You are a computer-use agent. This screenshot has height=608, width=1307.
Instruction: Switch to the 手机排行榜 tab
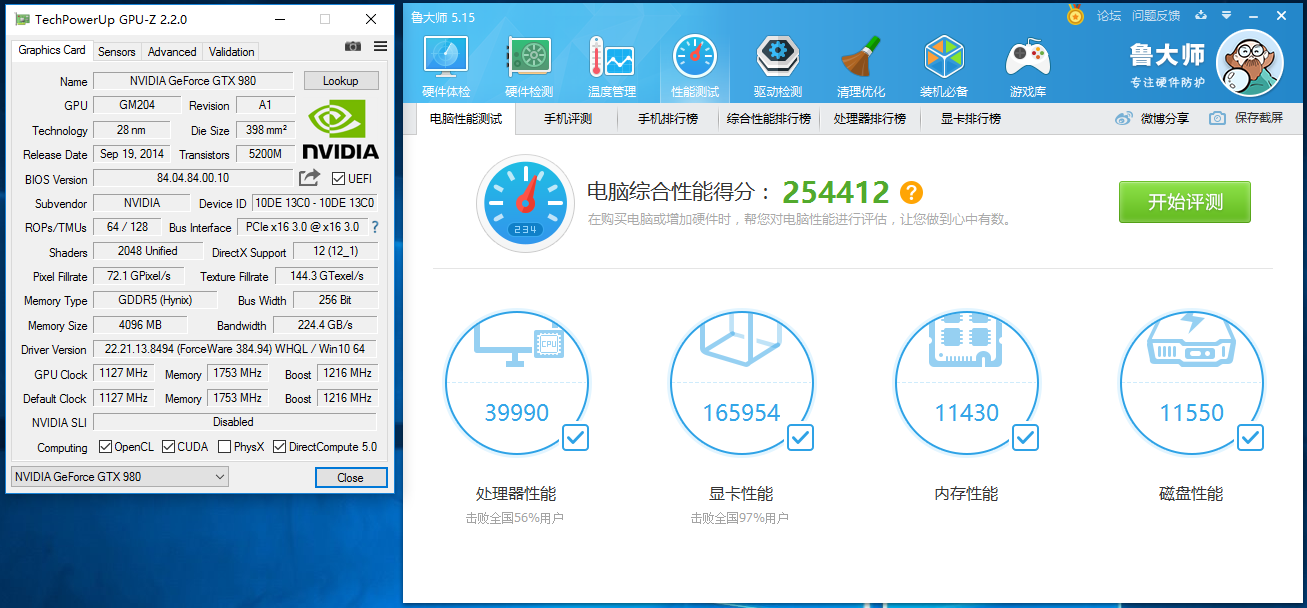[x=666, y=119]
